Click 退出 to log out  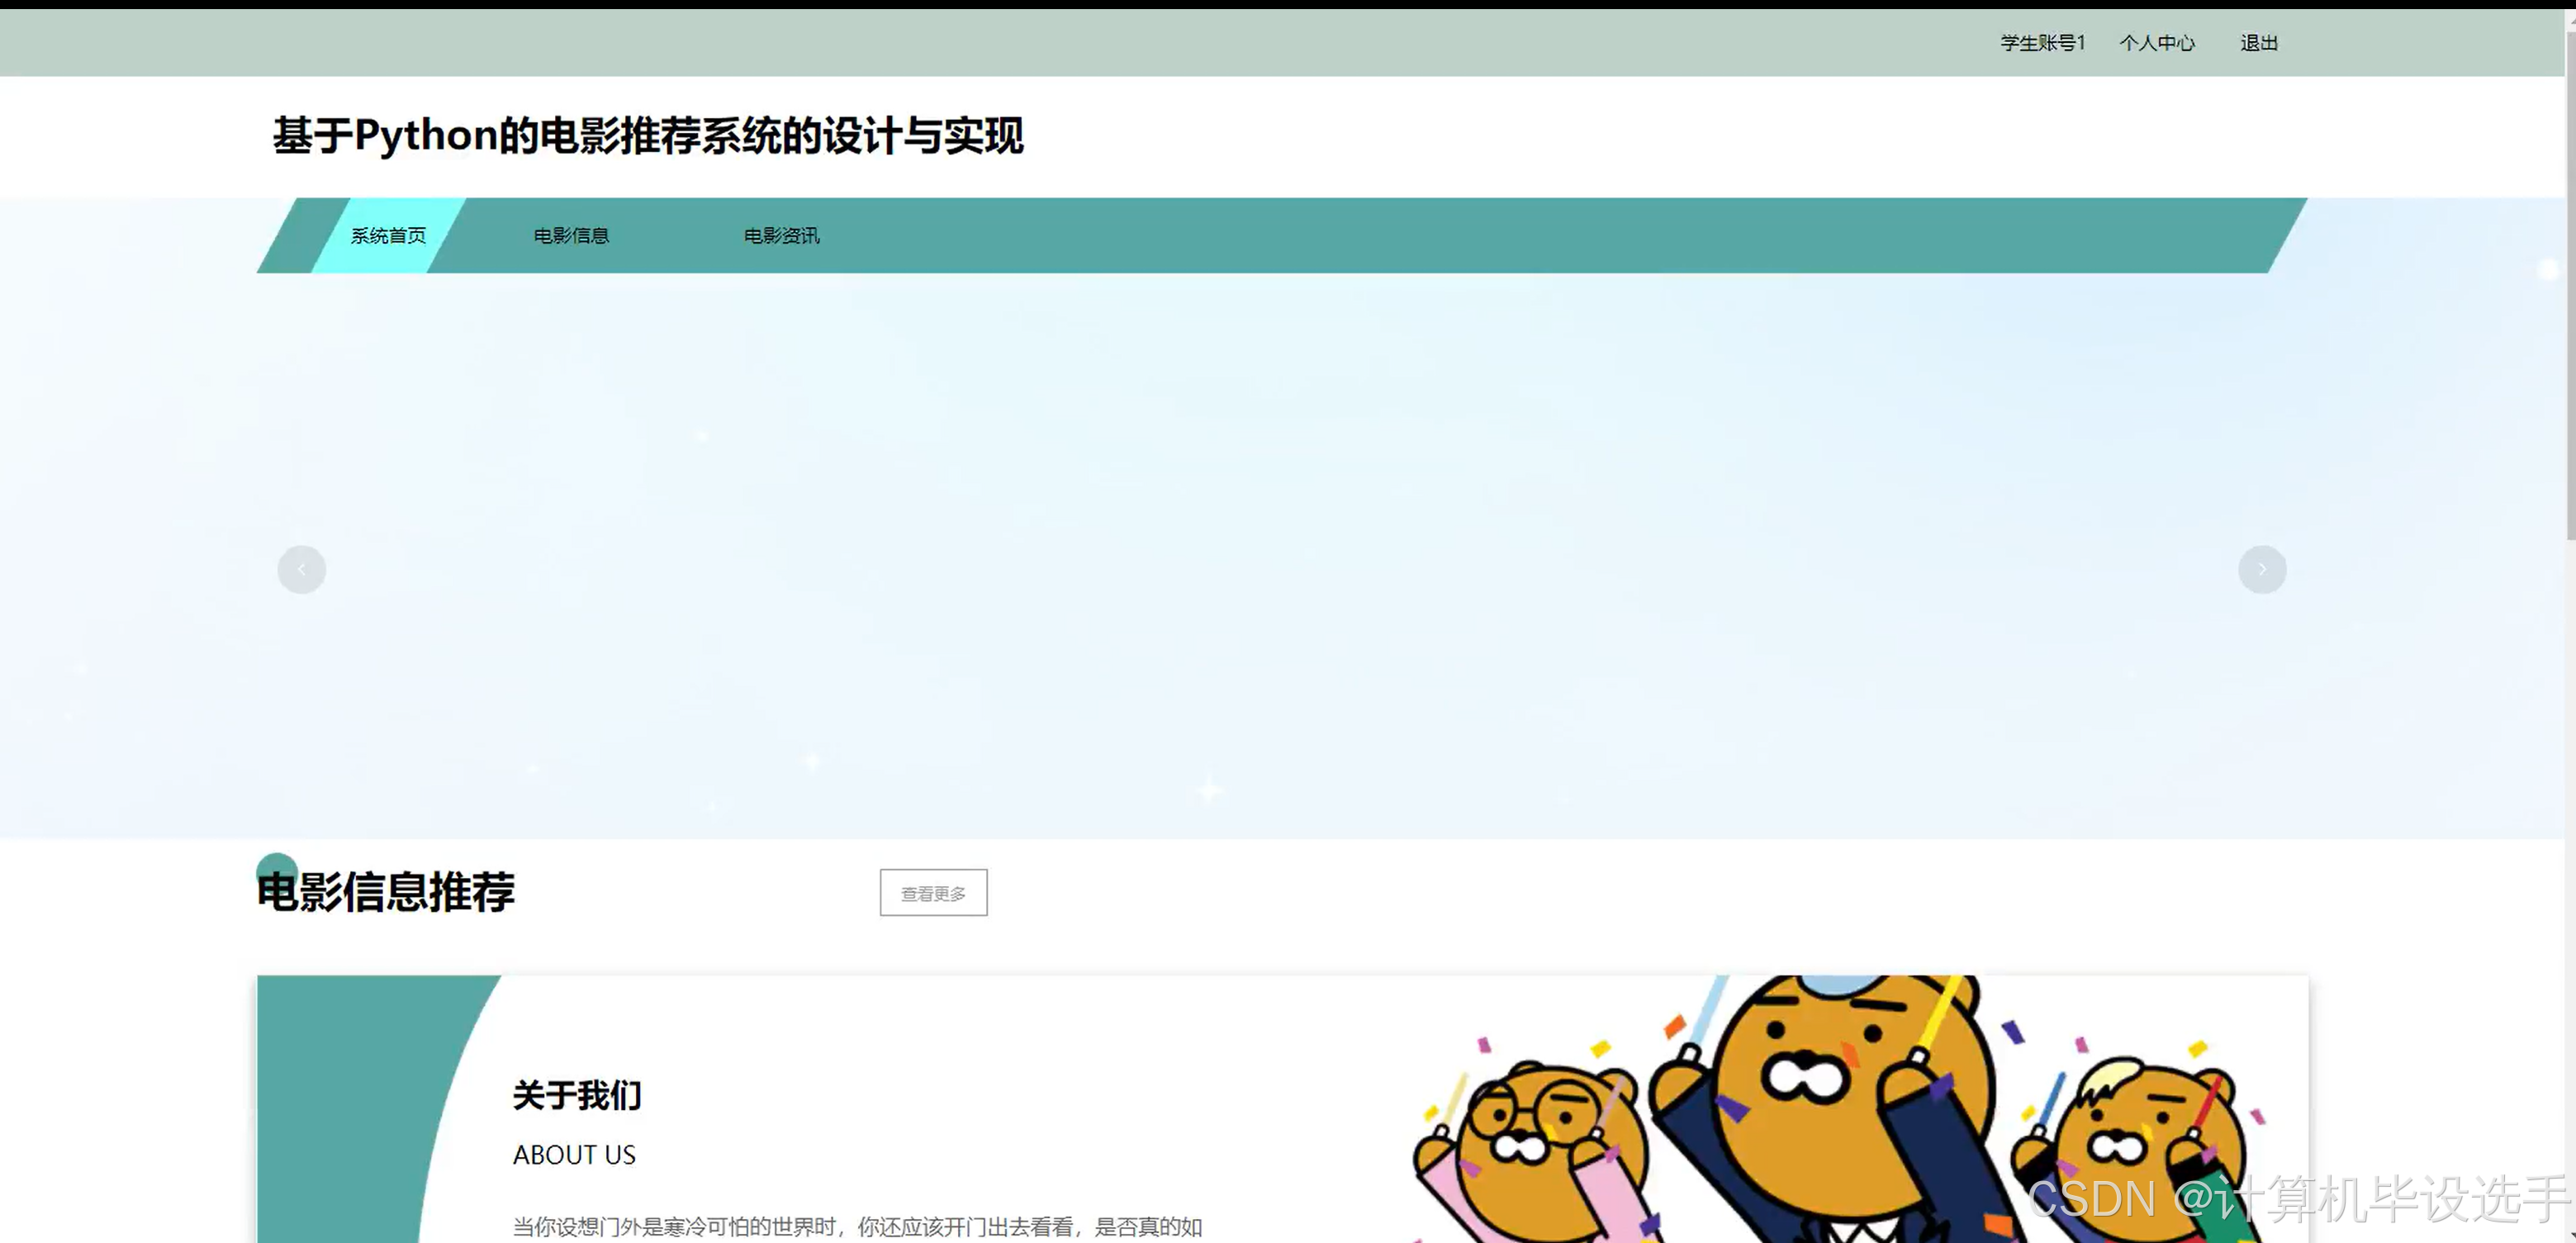click(x=2258, y=42)
